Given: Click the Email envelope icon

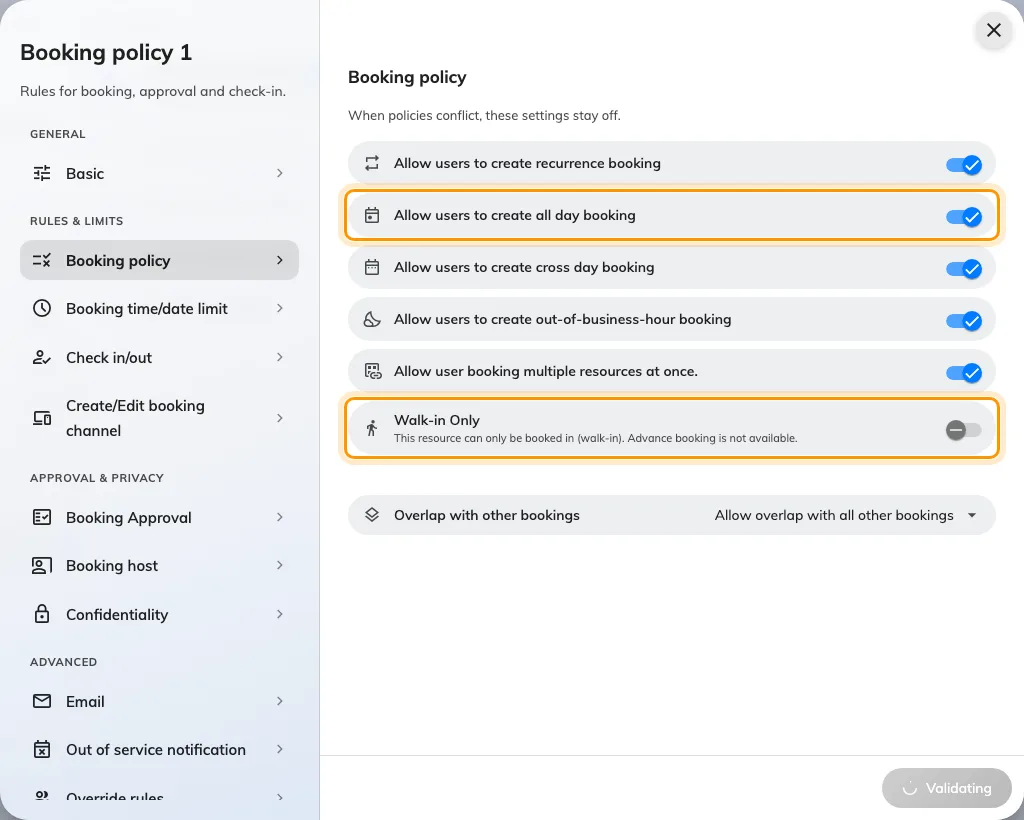Looking at the screenshot, I should pos(42,701).
